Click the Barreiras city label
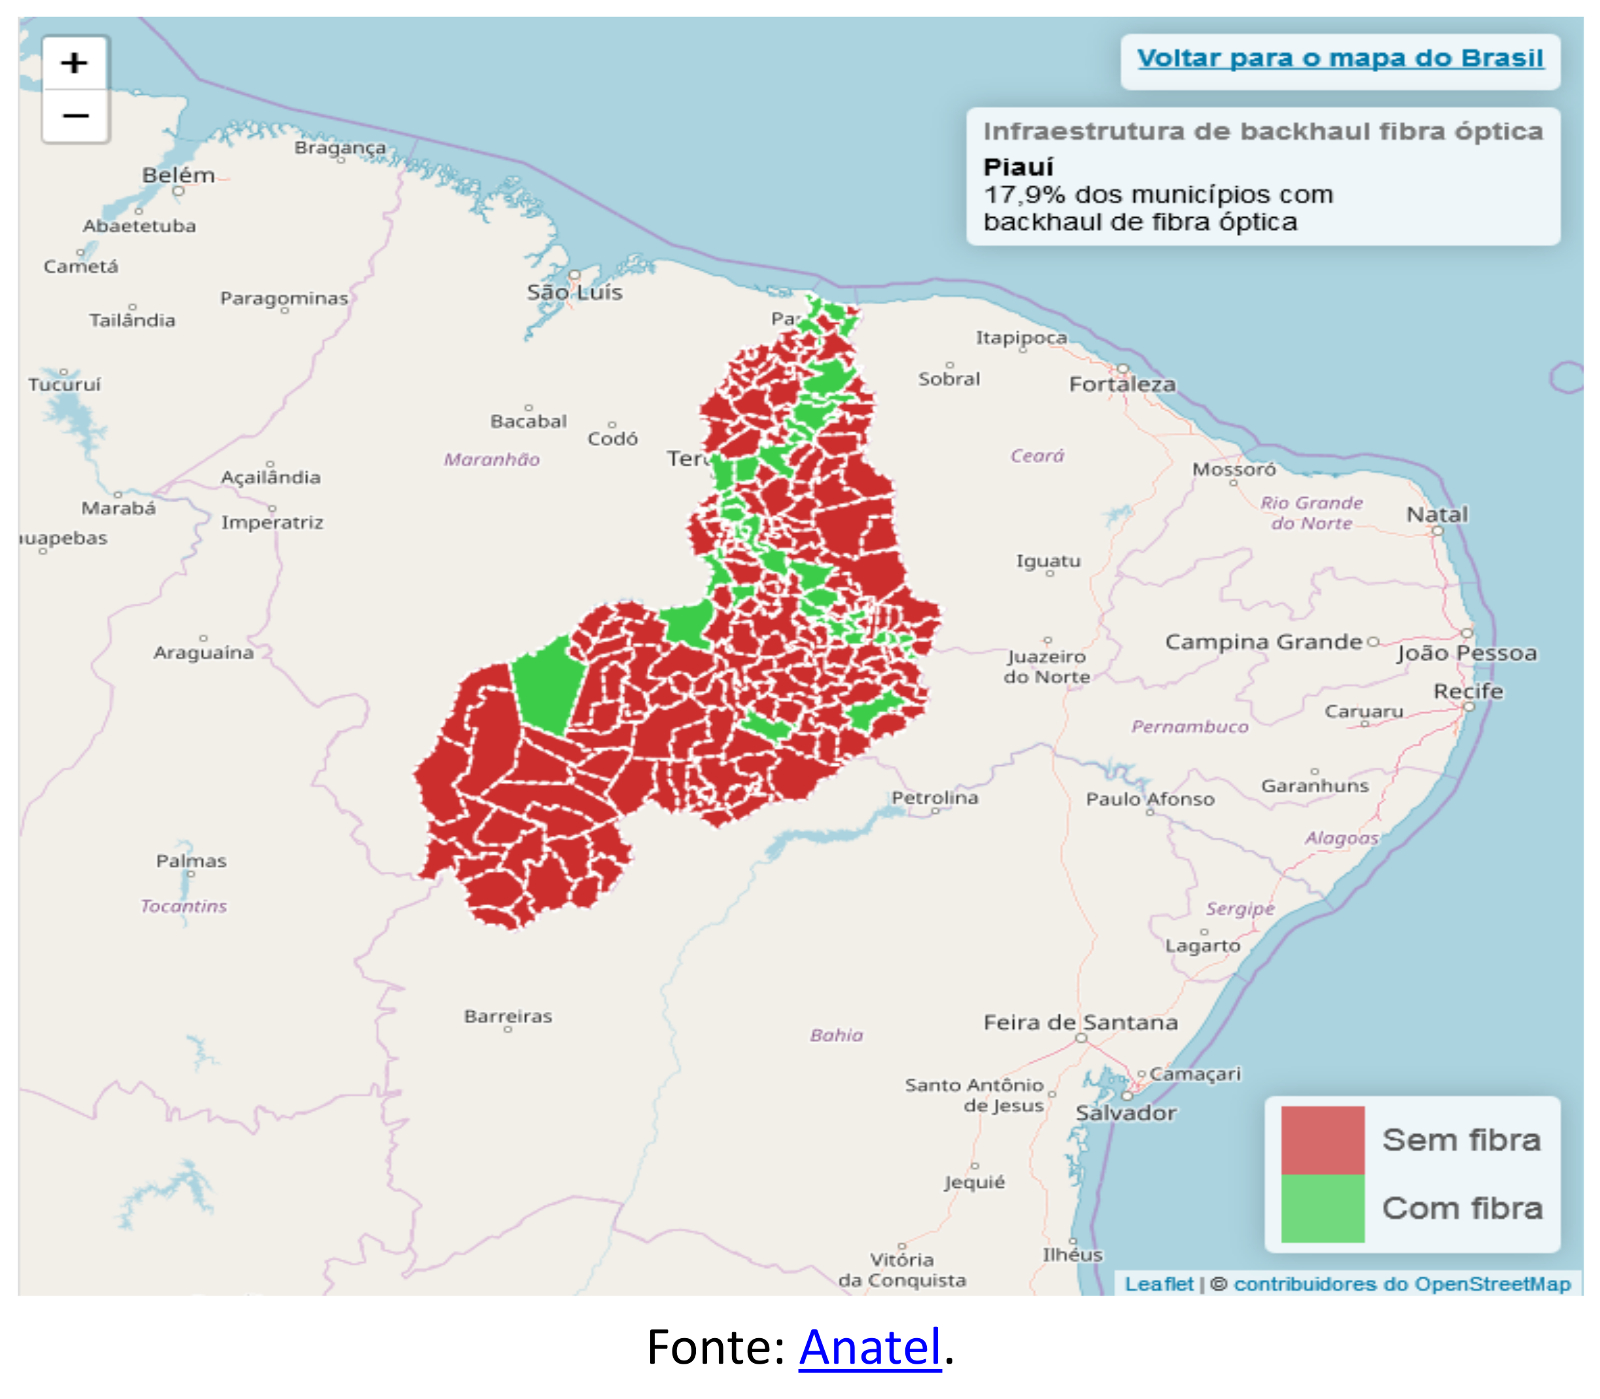The height and width of the screenshot is (1399, 1600). tap(507, 1016)
